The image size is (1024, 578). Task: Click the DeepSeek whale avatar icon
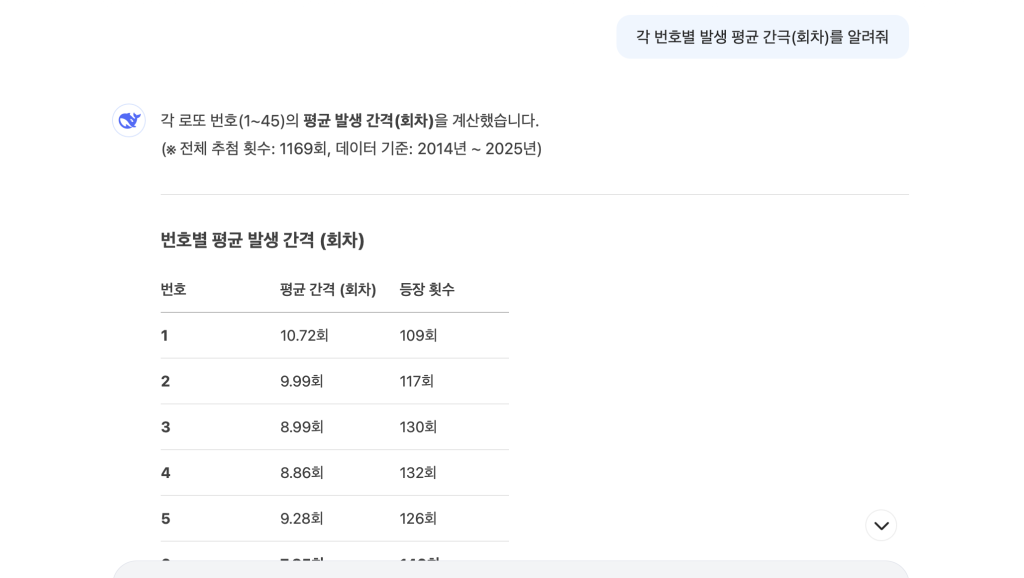[129, 121]
